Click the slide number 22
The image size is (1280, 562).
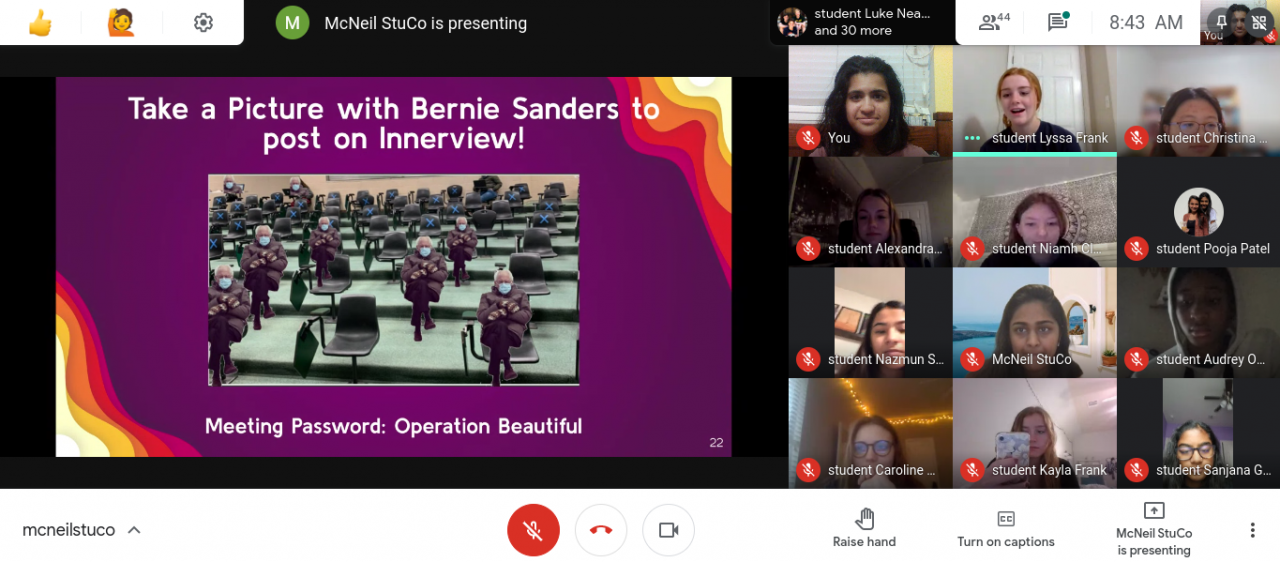[716, 442]
